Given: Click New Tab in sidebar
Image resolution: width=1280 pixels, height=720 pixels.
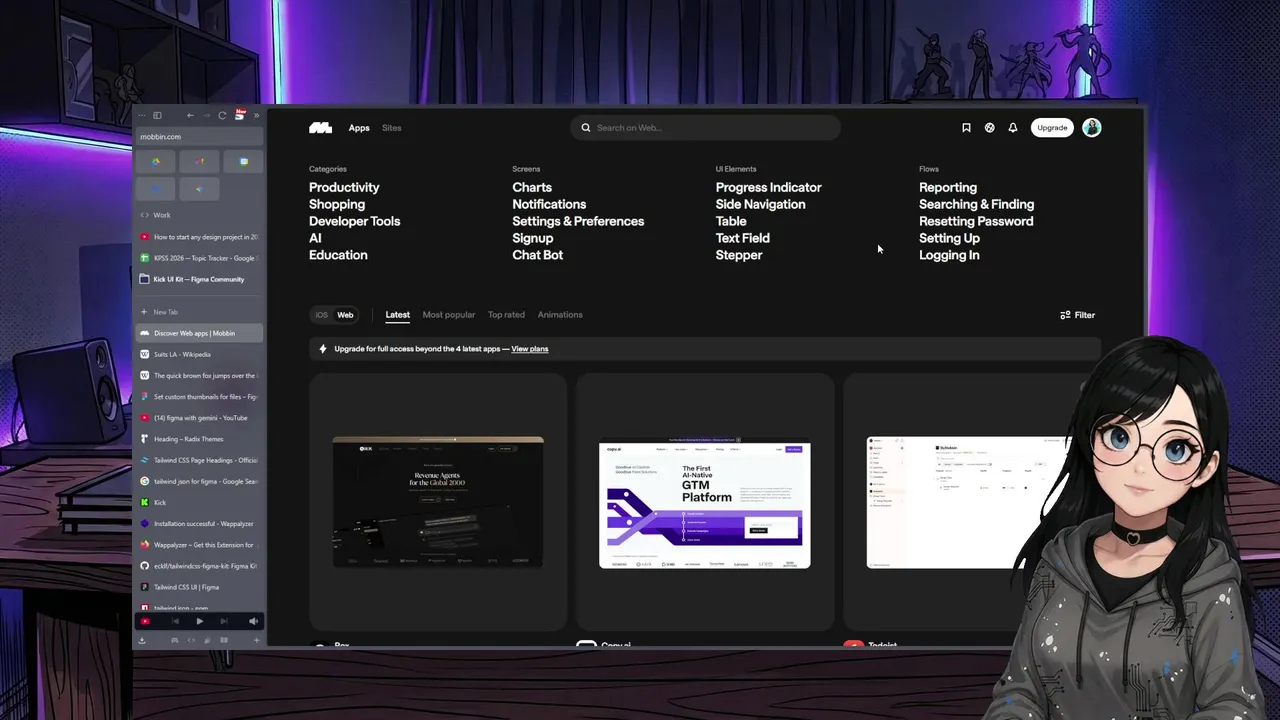Looking at the screenshot, I should 199,312.
